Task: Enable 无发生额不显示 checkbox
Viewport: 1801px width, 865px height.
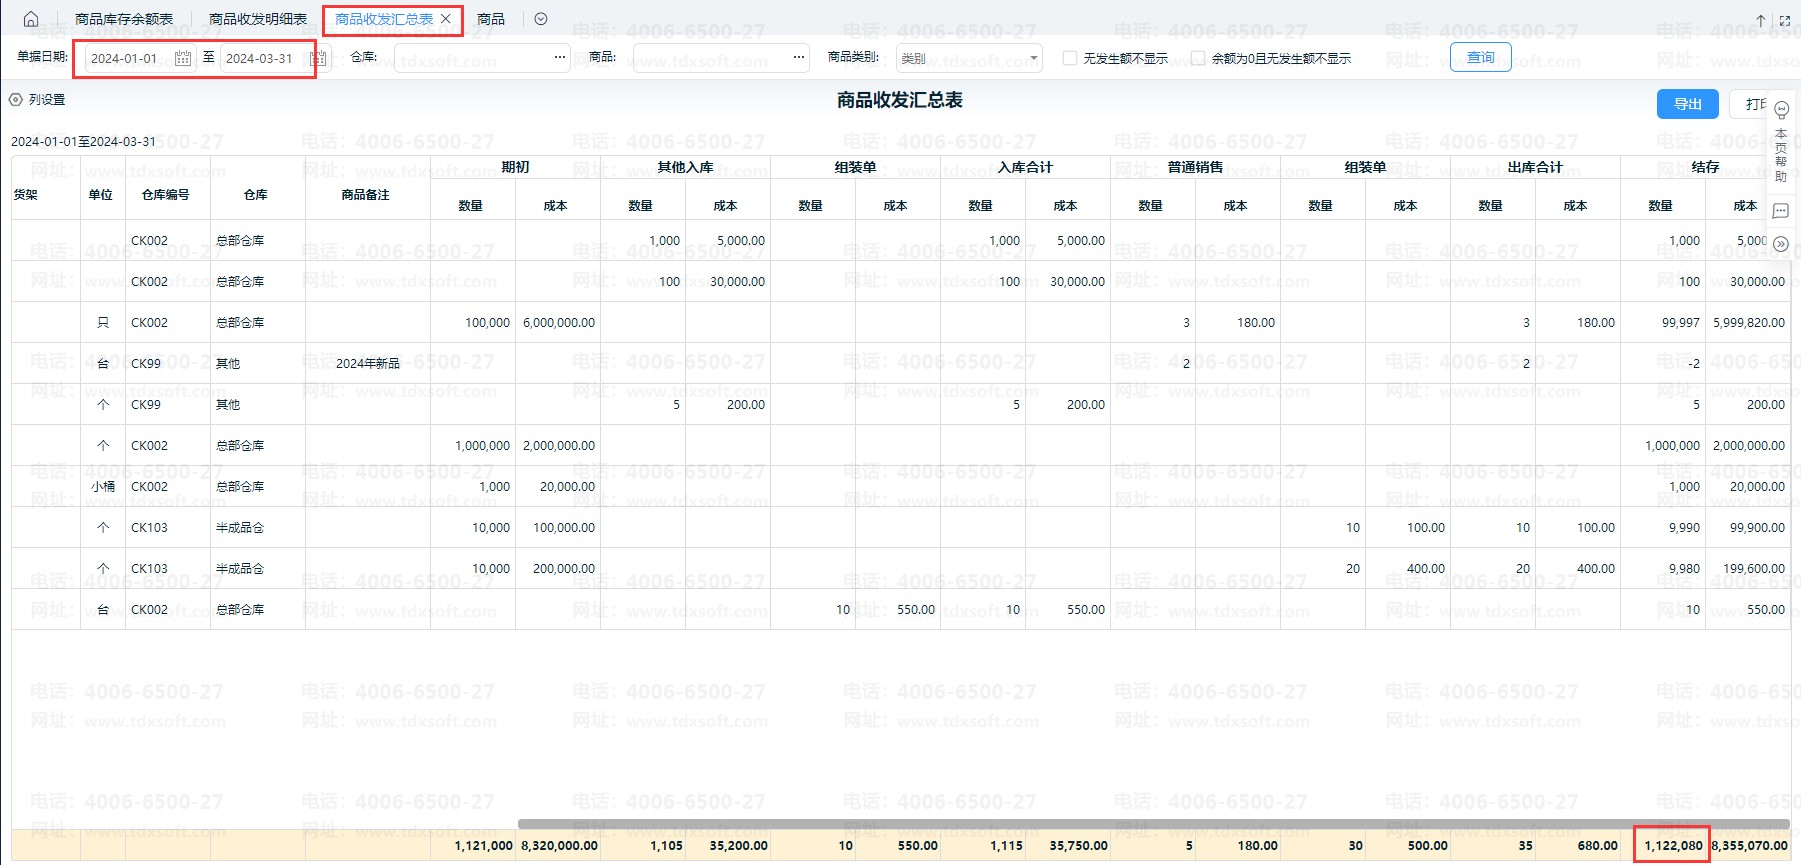Action: (1070, 58)
